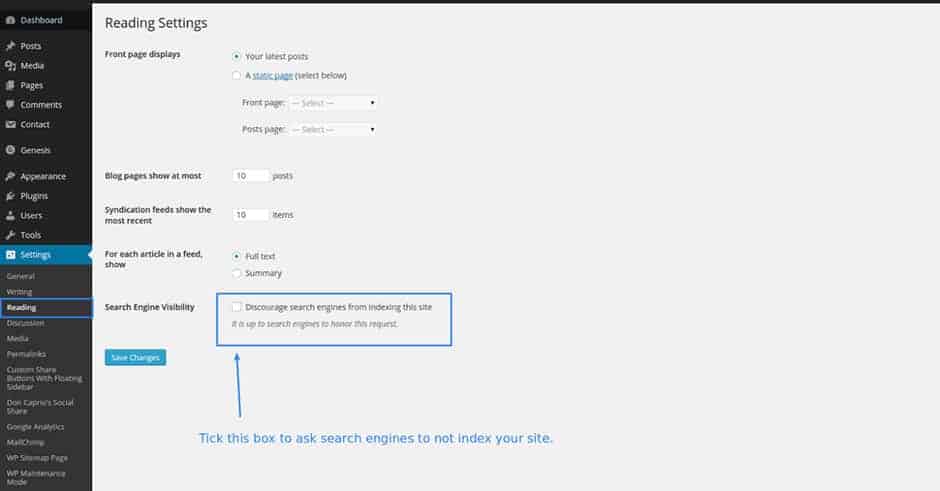Select 'A static page' radio button

click(236, 76)
